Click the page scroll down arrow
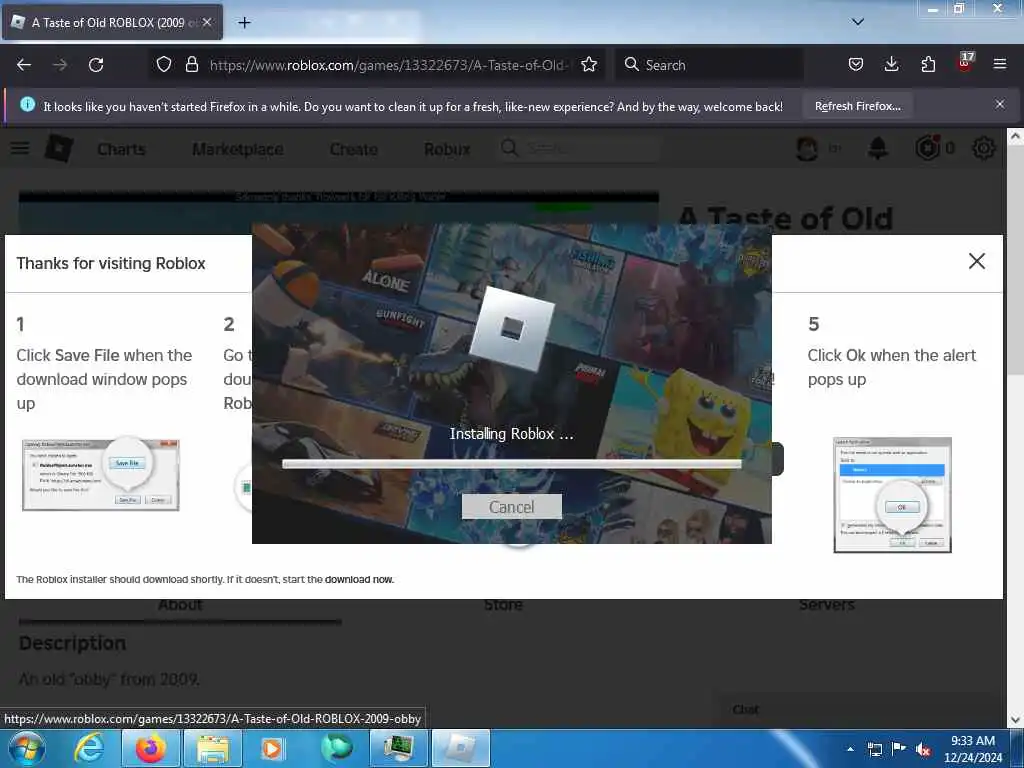The width and height of the screenshot is (1024, 768). coord(1015,720)
